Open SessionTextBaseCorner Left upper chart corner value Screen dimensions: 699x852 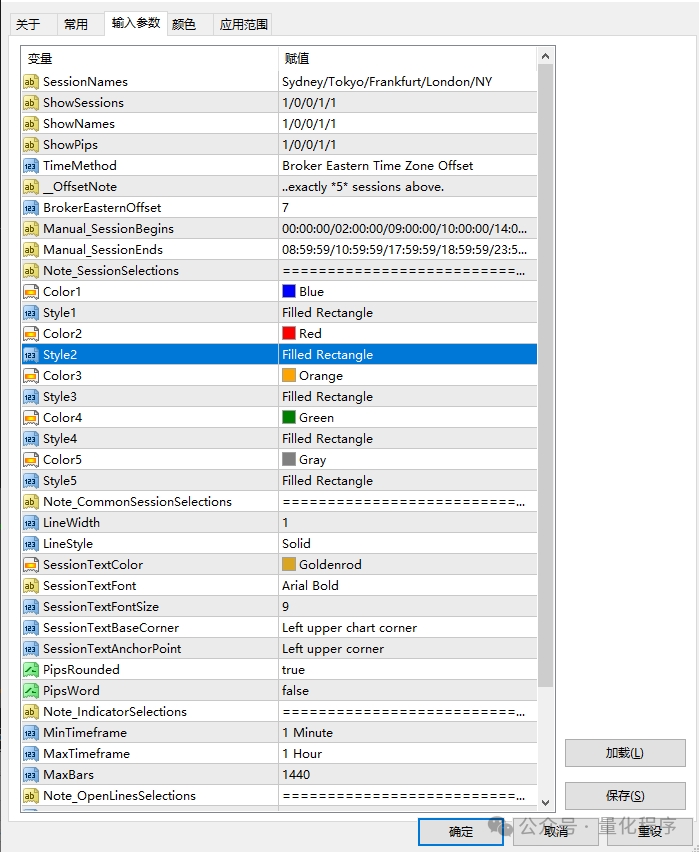408,628
